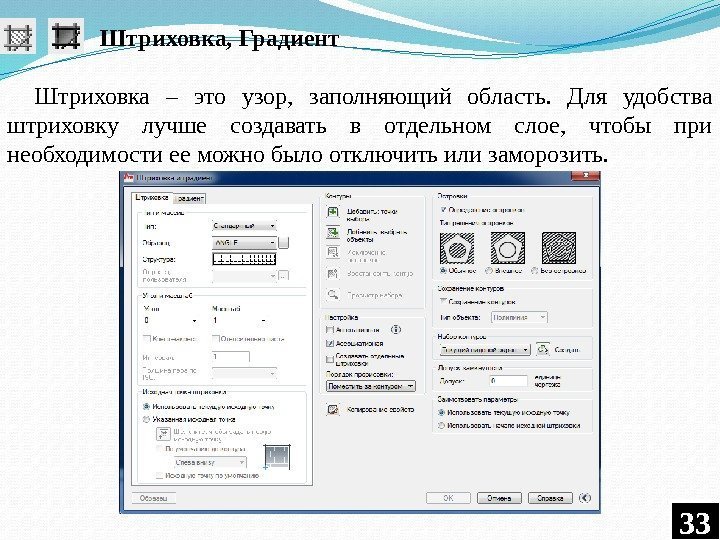Screen dimensions: 720x540
Task: Switch to the Штриховка tab
Action: click(152, 198)
